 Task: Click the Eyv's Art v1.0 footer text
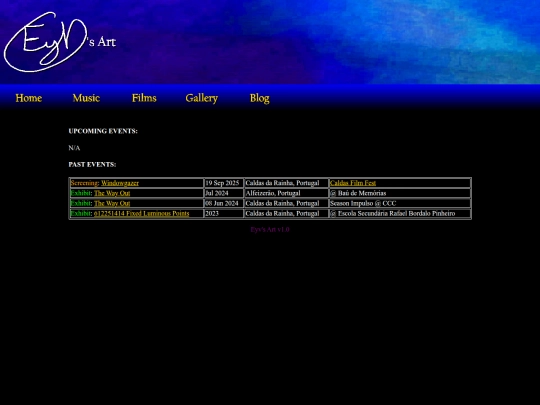pyautogui.click(x=270, y=229)
